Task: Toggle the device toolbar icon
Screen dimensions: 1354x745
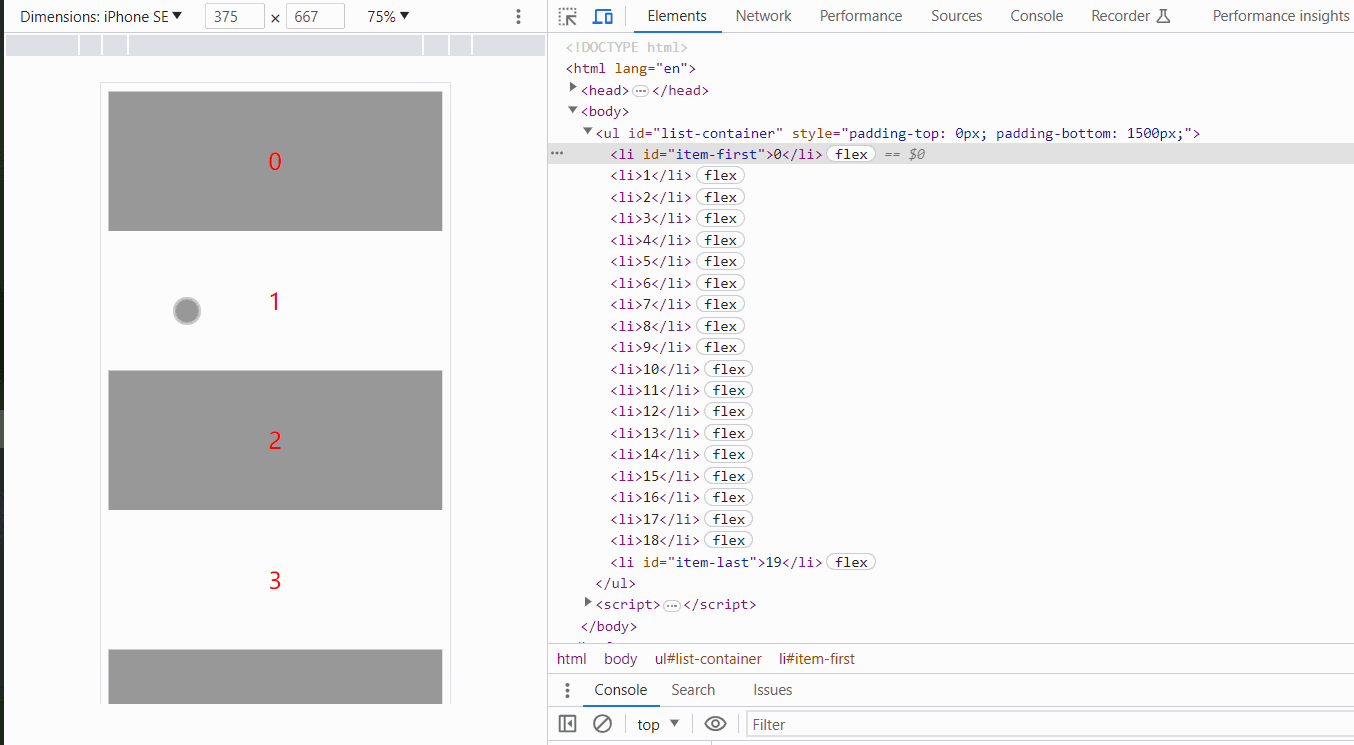Action: tap(602, 16)
